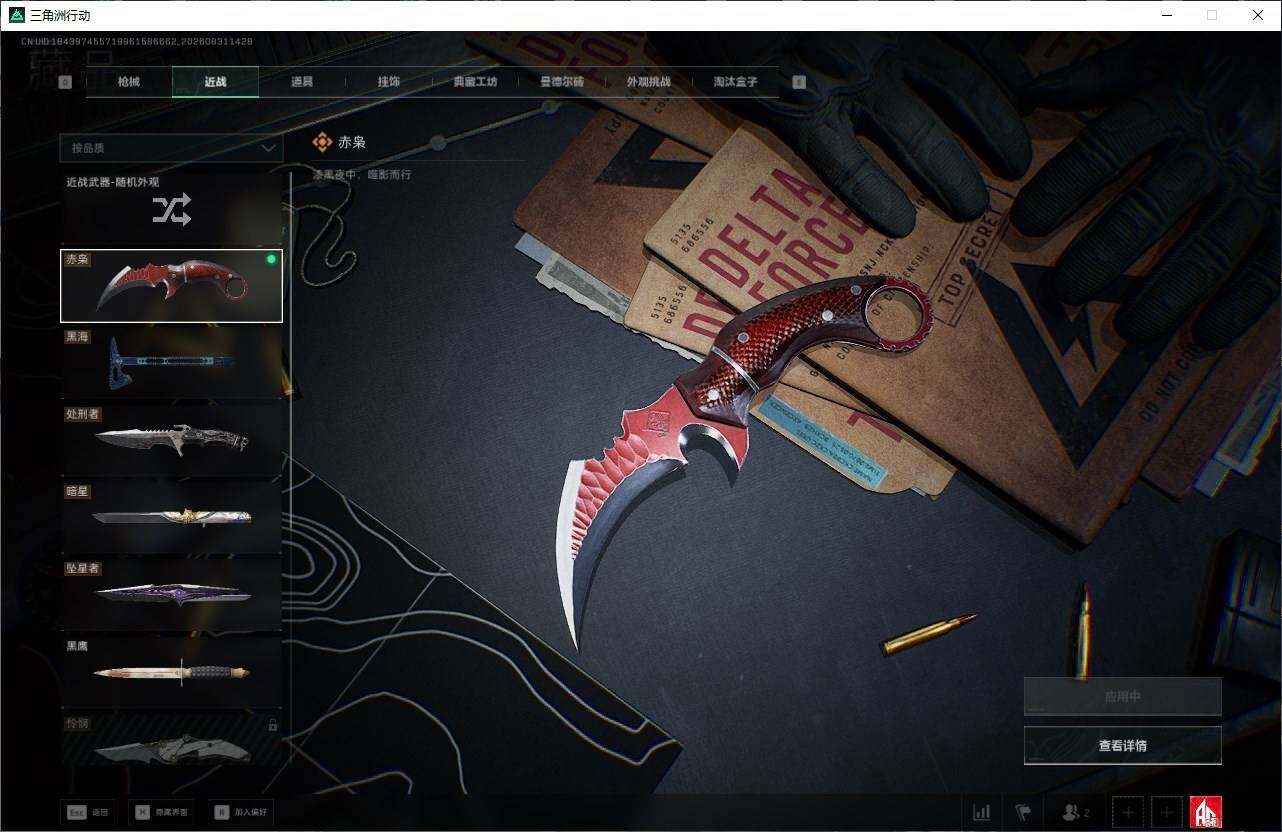Click the orange quality icon beside 赤枭 title

tap(322, 142)
